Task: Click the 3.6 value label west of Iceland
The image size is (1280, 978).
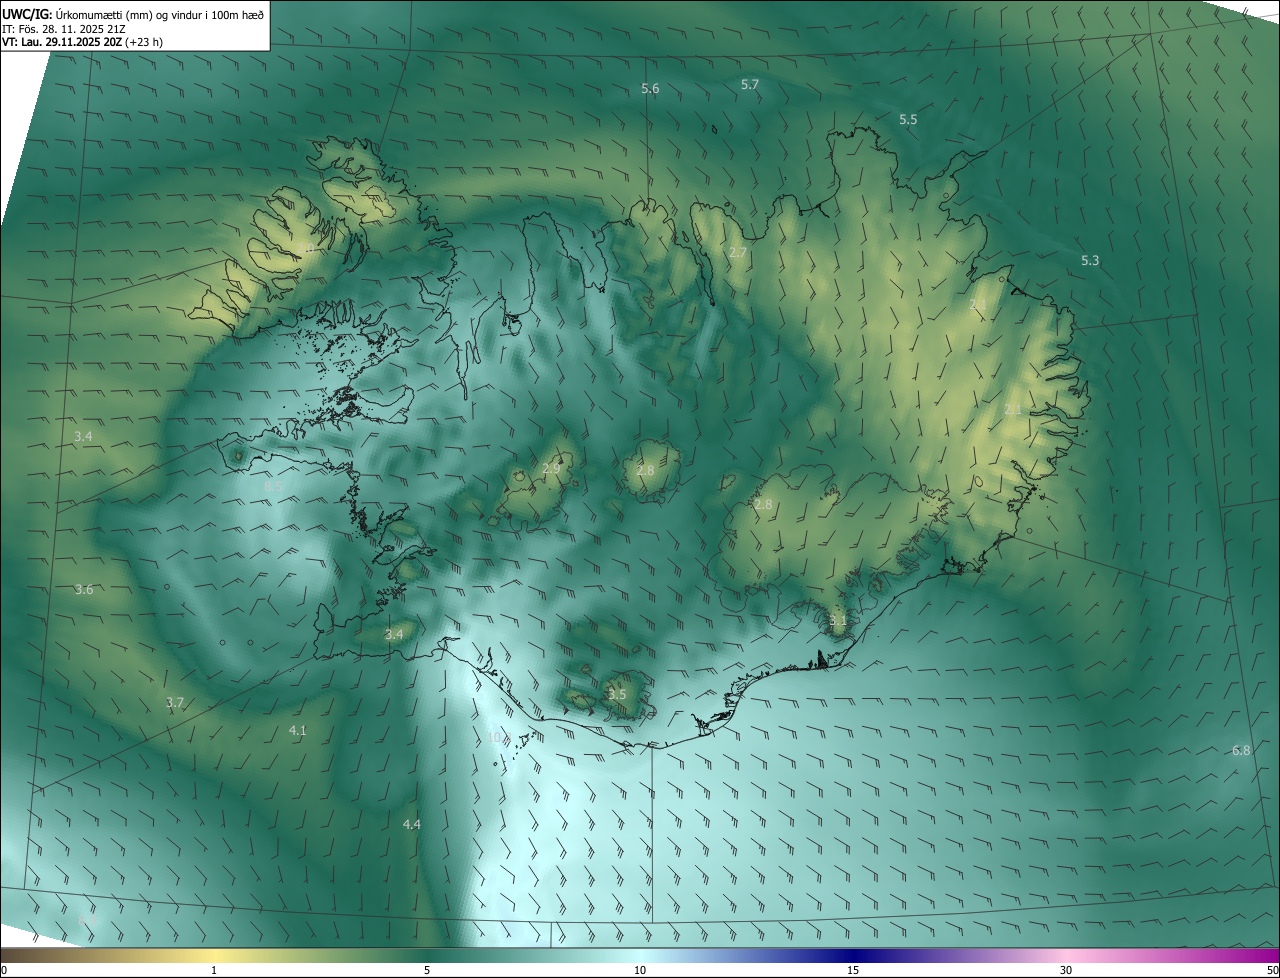Action: click(84, 590)
